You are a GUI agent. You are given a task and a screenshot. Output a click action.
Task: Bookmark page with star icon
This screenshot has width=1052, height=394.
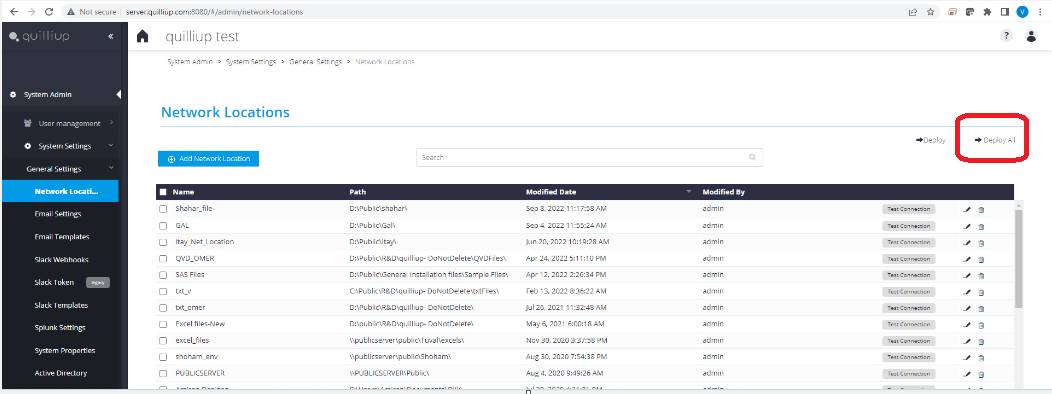click(x=931, y=11)
